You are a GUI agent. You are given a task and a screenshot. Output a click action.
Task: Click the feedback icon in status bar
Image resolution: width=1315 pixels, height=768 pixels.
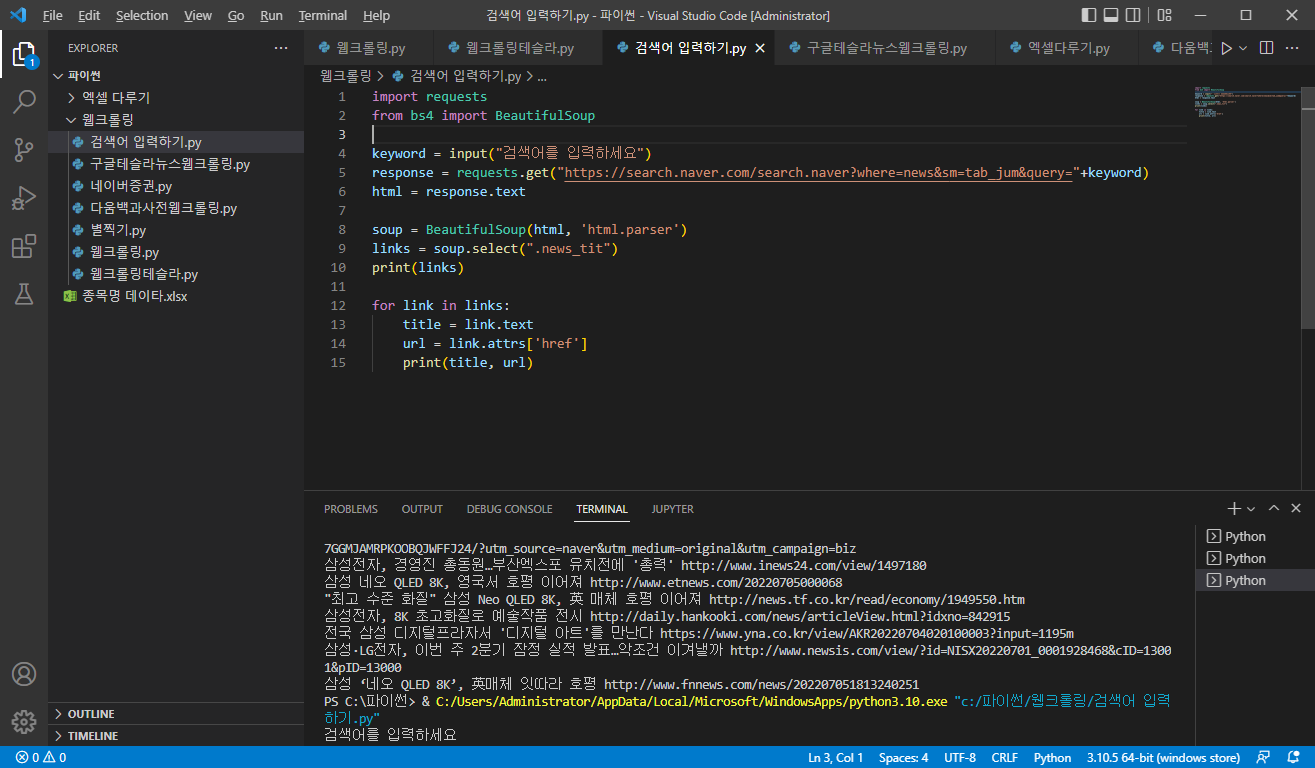(1264, 758)
